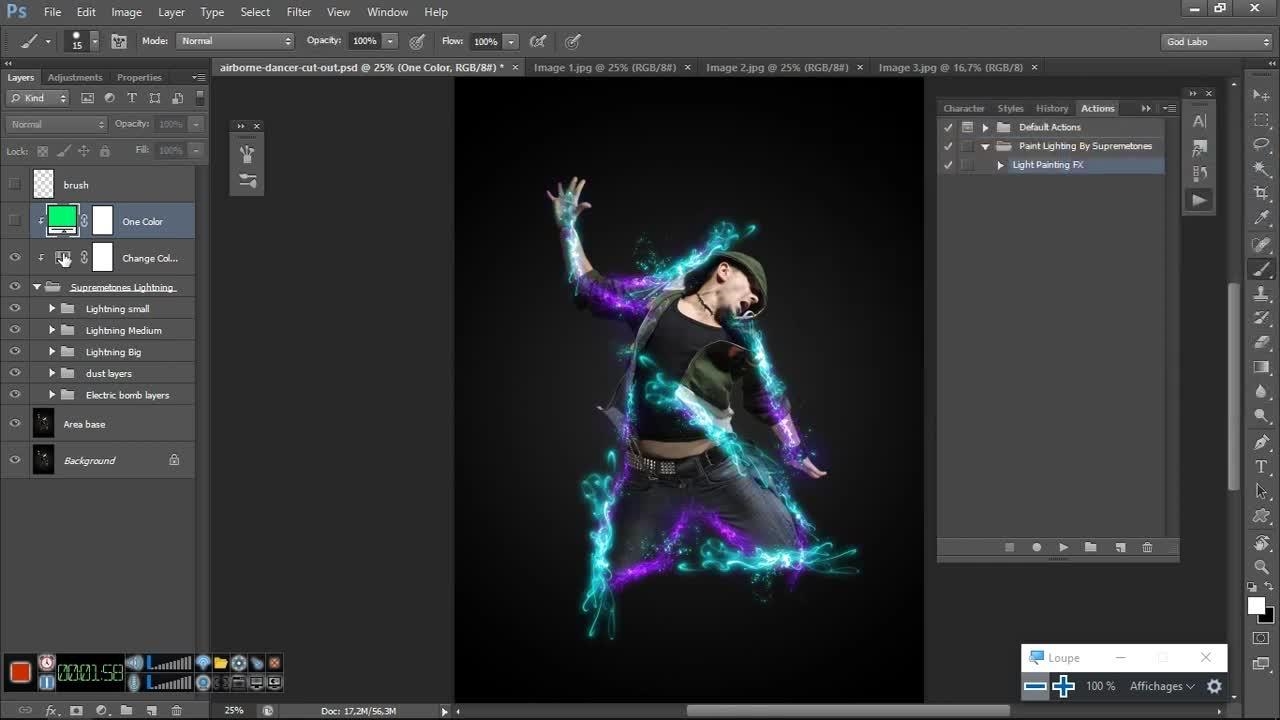Select the Type tool in toolbar
The width and height of the screenshot is (1280, 720).
(1262, 467)
